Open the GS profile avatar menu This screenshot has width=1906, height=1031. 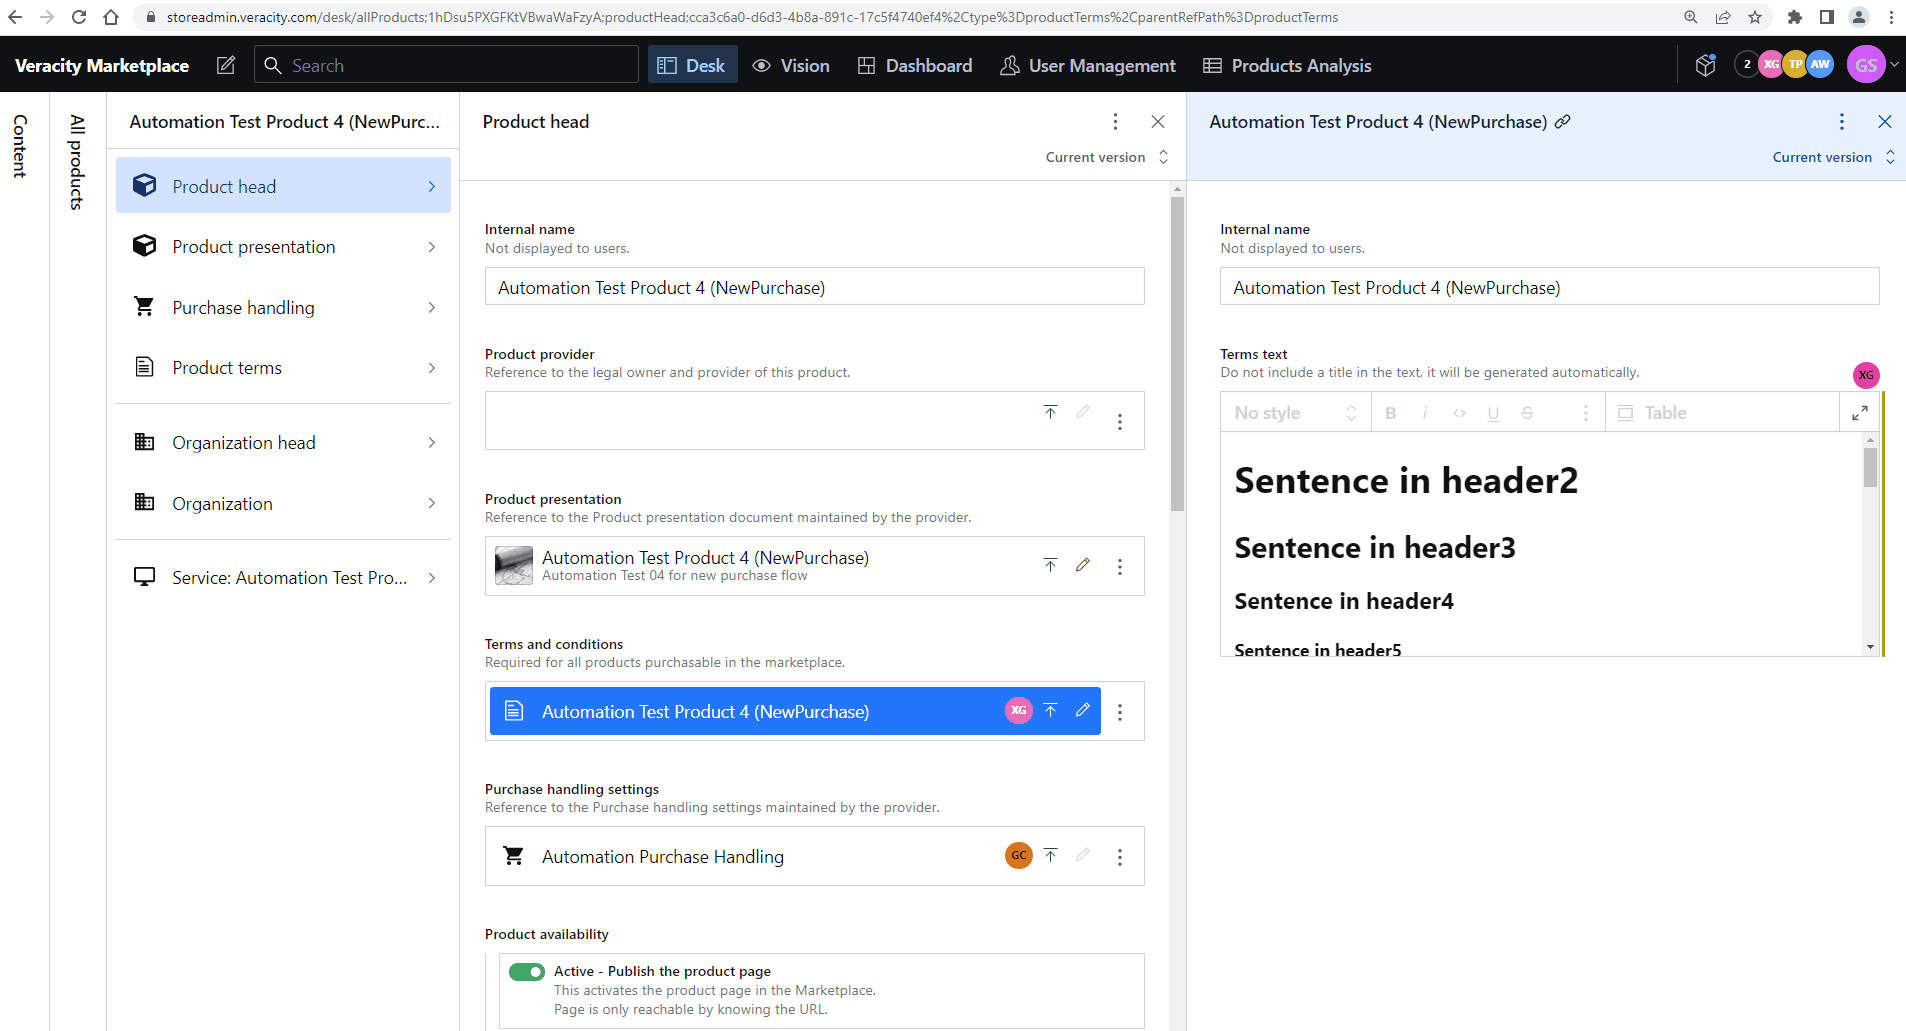(x=1866, y=65)
